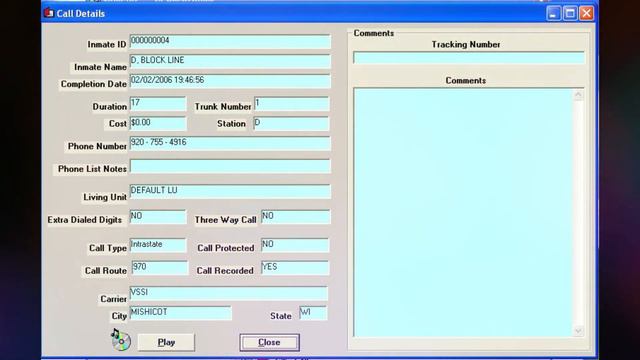
Task: Click the Call Type field showing Intrastate
Action: [x=158, y=245]
